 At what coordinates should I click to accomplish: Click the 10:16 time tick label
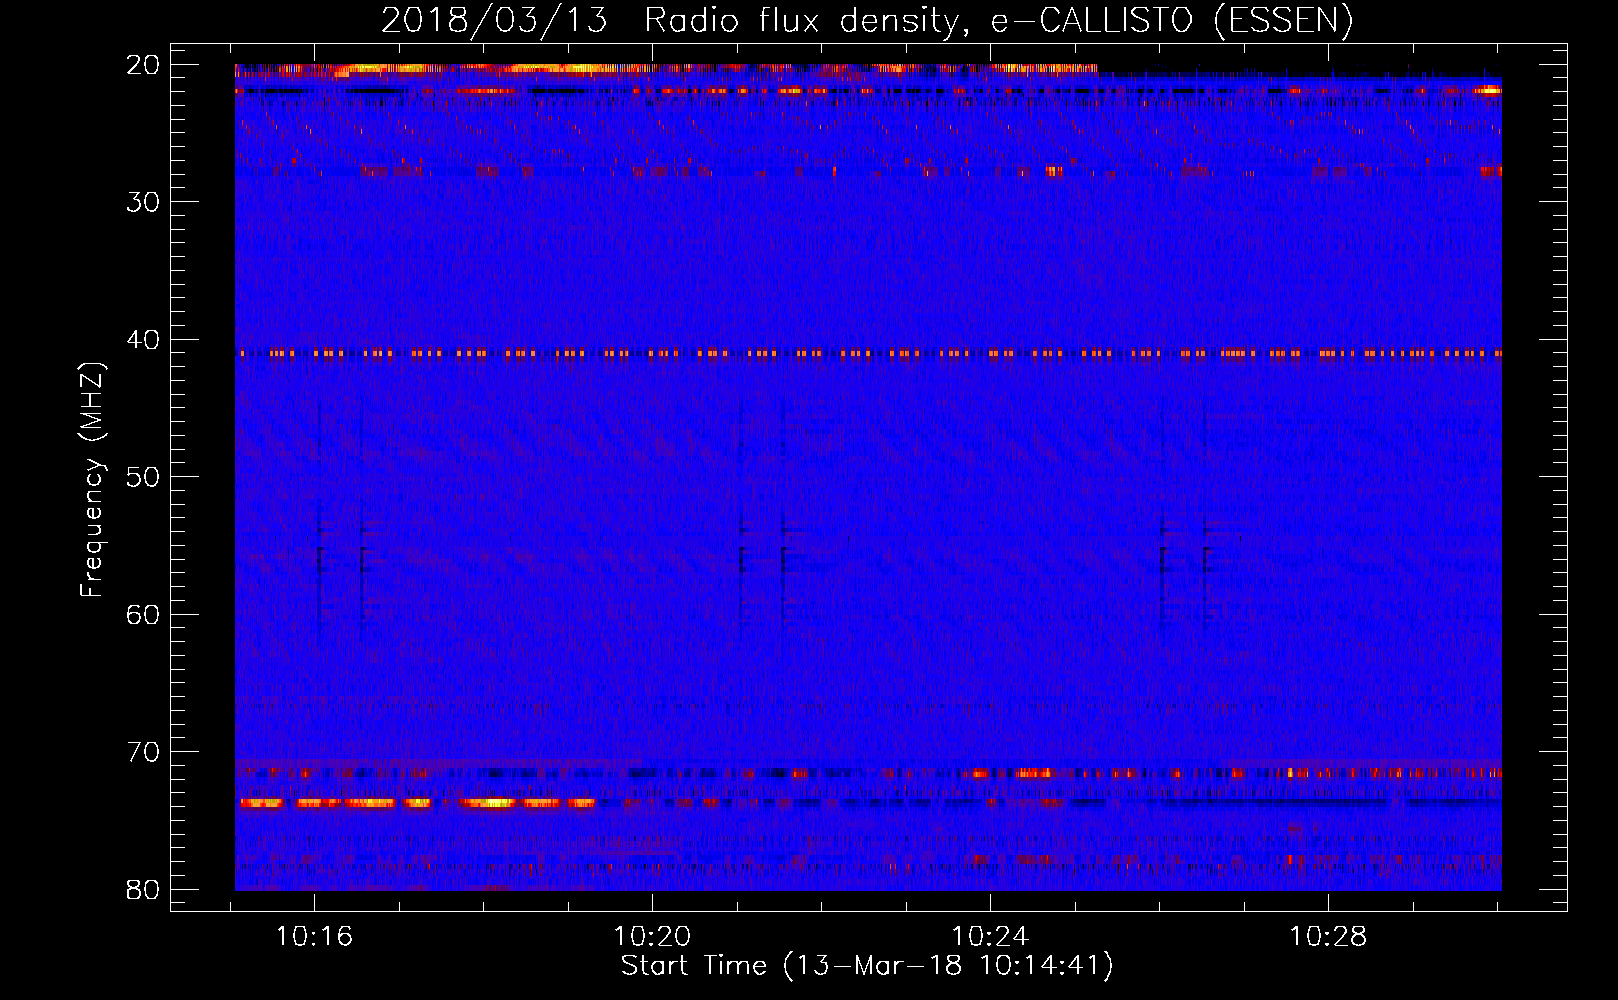click(315, 937)
